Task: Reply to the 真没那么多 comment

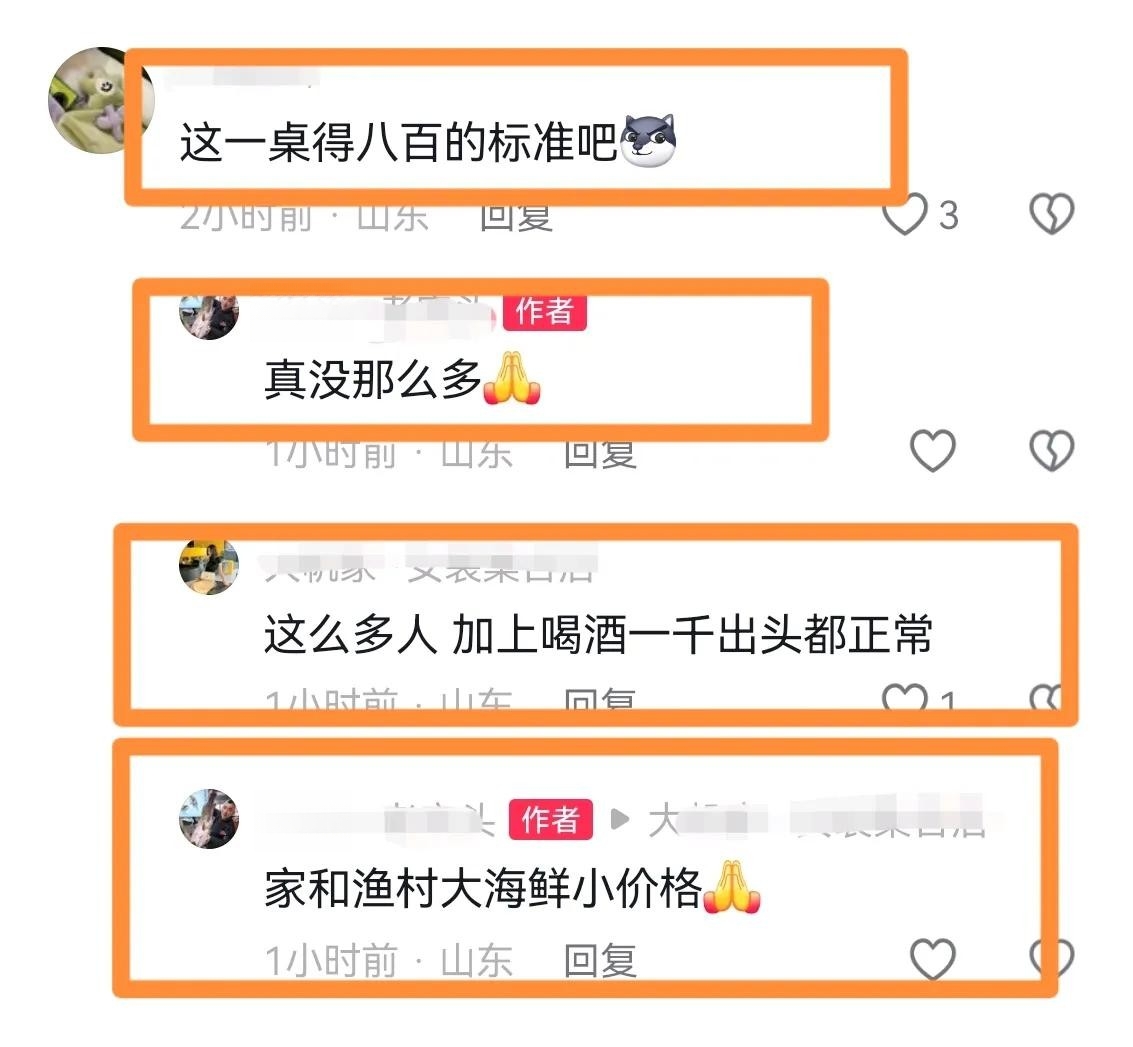Action: [x=600, y=454]
